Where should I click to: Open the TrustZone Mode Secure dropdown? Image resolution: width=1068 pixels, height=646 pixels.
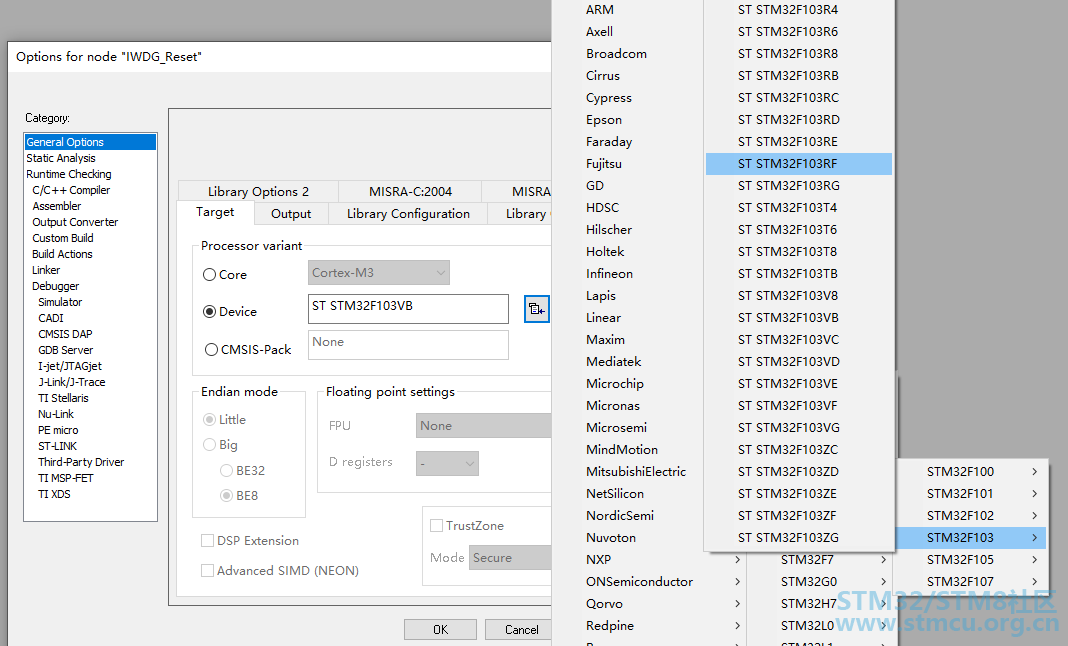coord(510,557)
